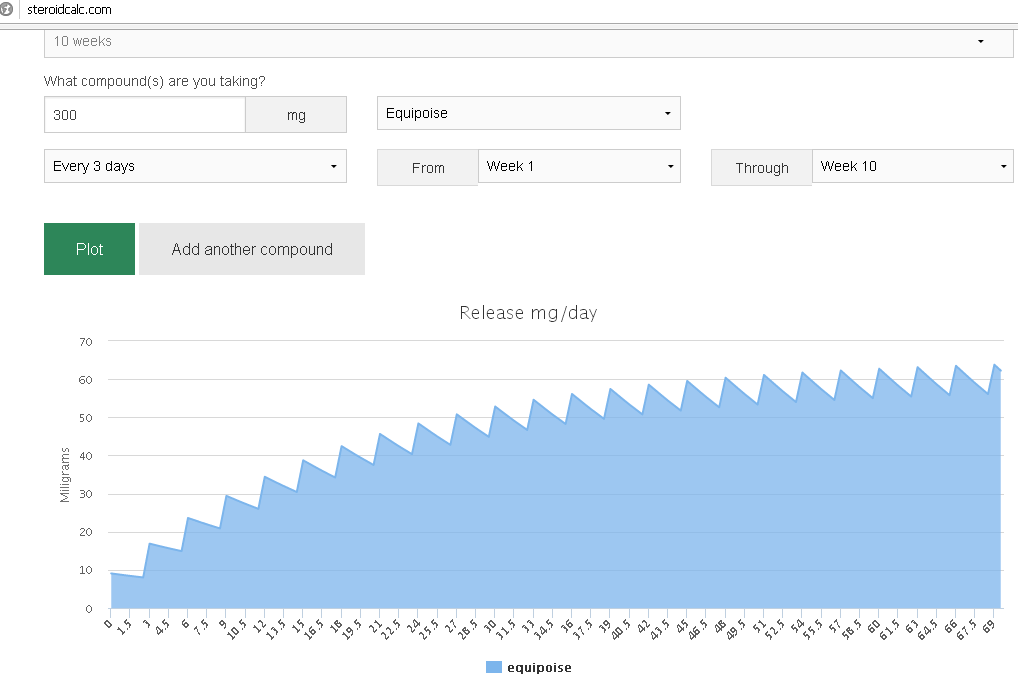Image resolution: width=1018 pixels, height=694 pixels.
Task: Click the day 0 label on x-axis
Action: click(x=109, y=622)
